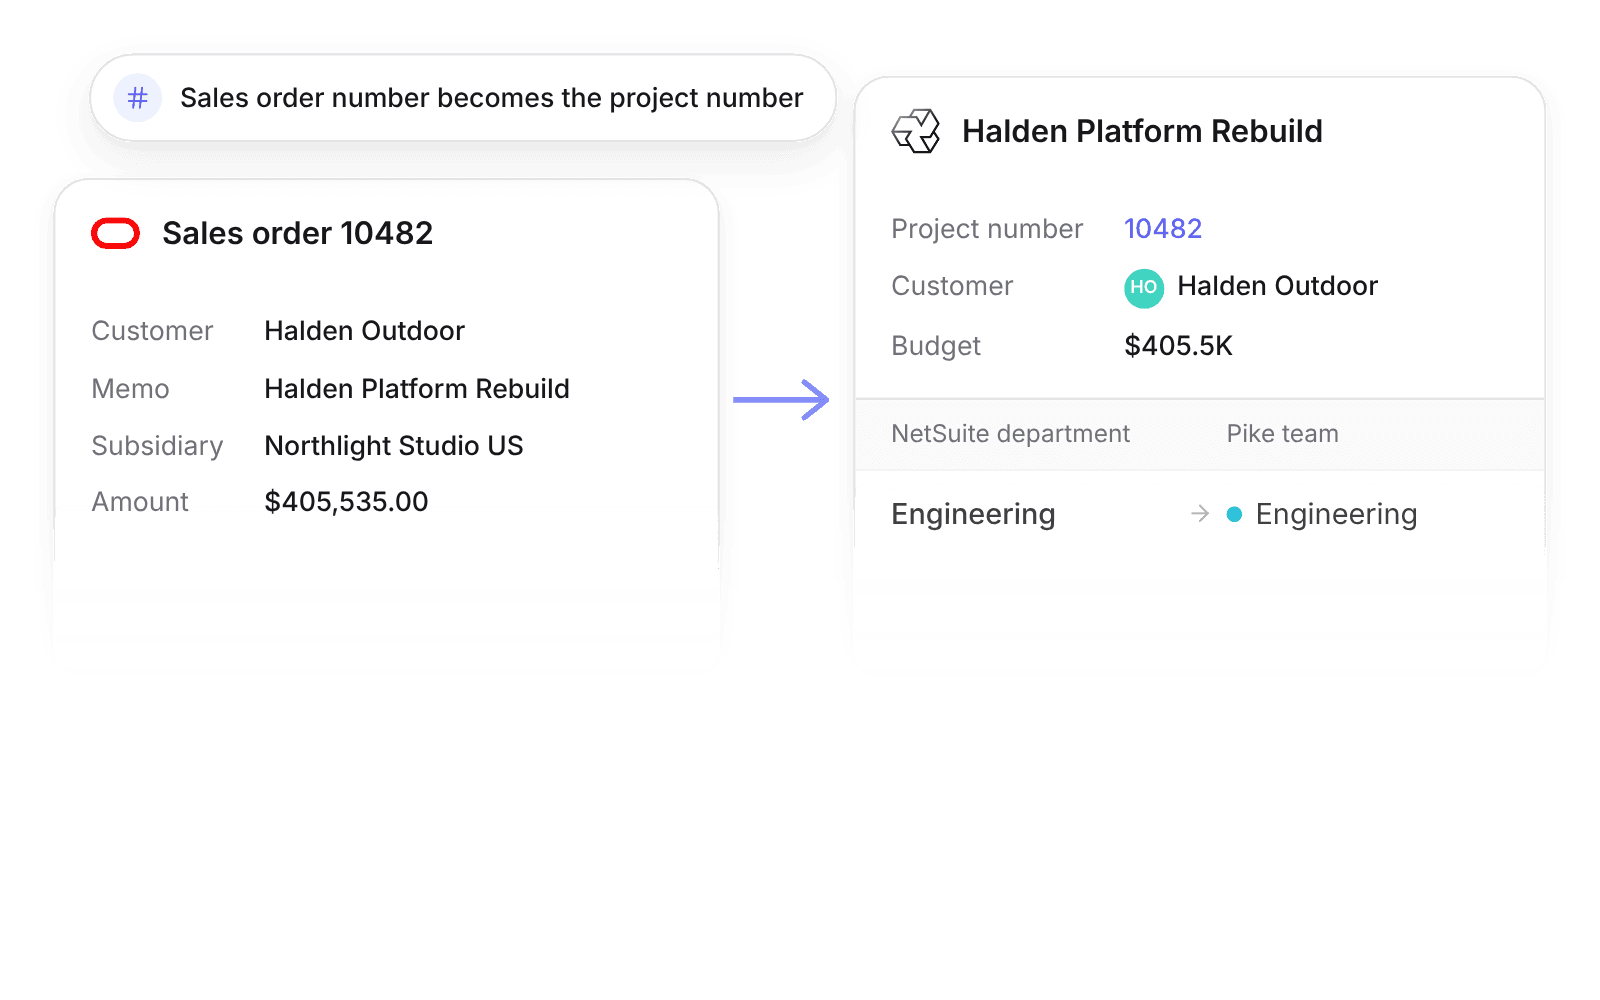Image resolution: width=1600 pixels, height=1000 pixels.
Task: Select the Halden Platform Rebuild project title
Action: [1142, 131]
